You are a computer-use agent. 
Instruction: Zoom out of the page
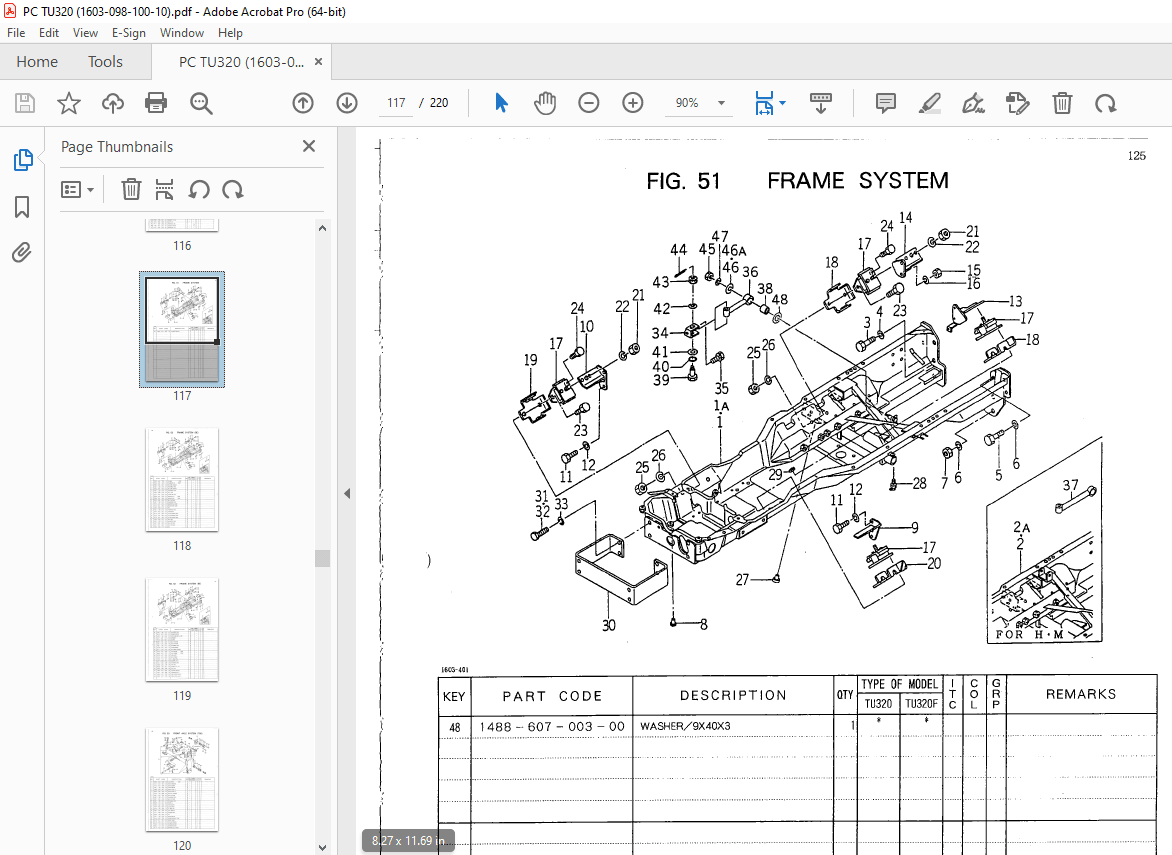tap(588, 102)
